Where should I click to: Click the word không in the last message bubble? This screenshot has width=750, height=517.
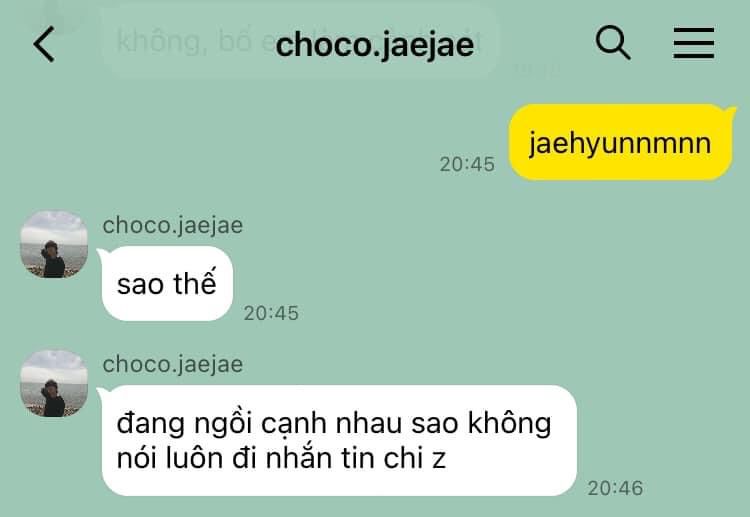pos(509,424)
